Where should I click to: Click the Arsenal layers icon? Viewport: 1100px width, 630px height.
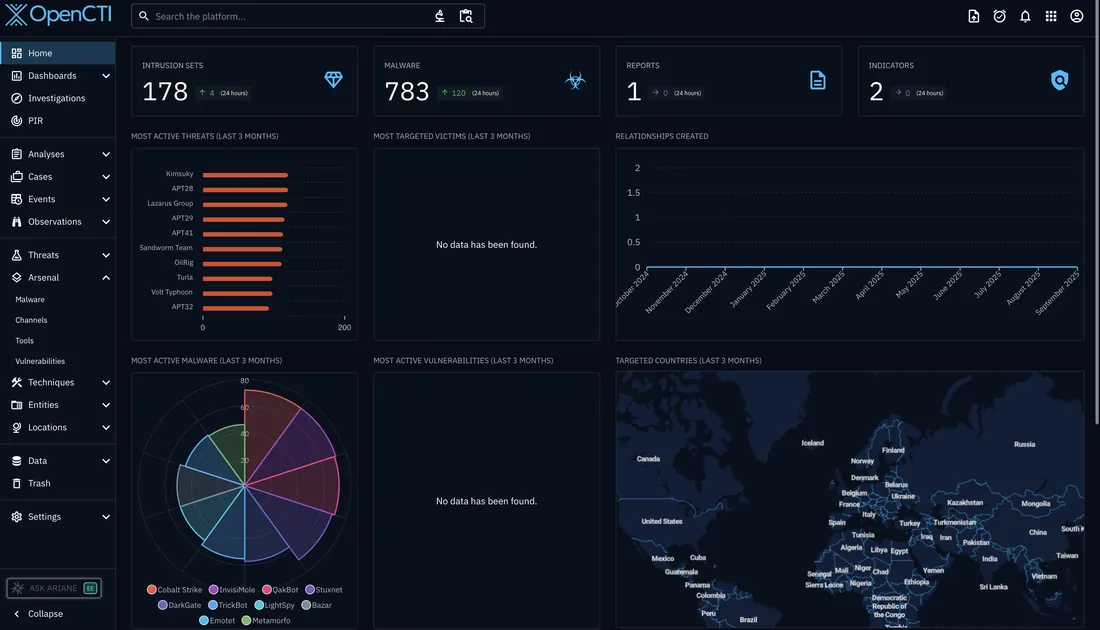pyautogui.click(x=17, y=278)
